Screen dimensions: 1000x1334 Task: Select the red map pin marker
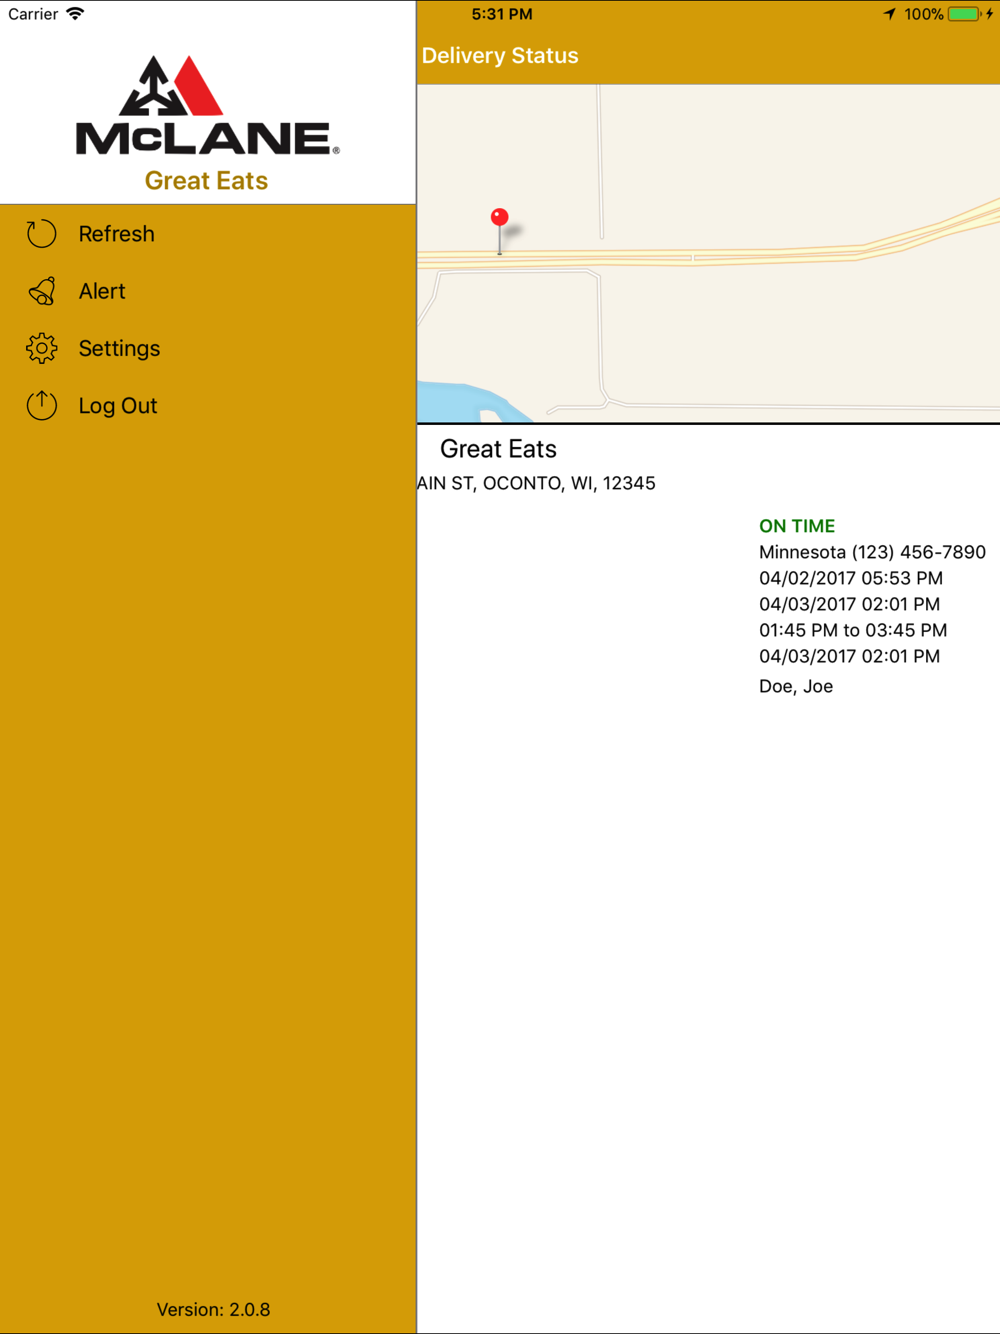(499, 231)
